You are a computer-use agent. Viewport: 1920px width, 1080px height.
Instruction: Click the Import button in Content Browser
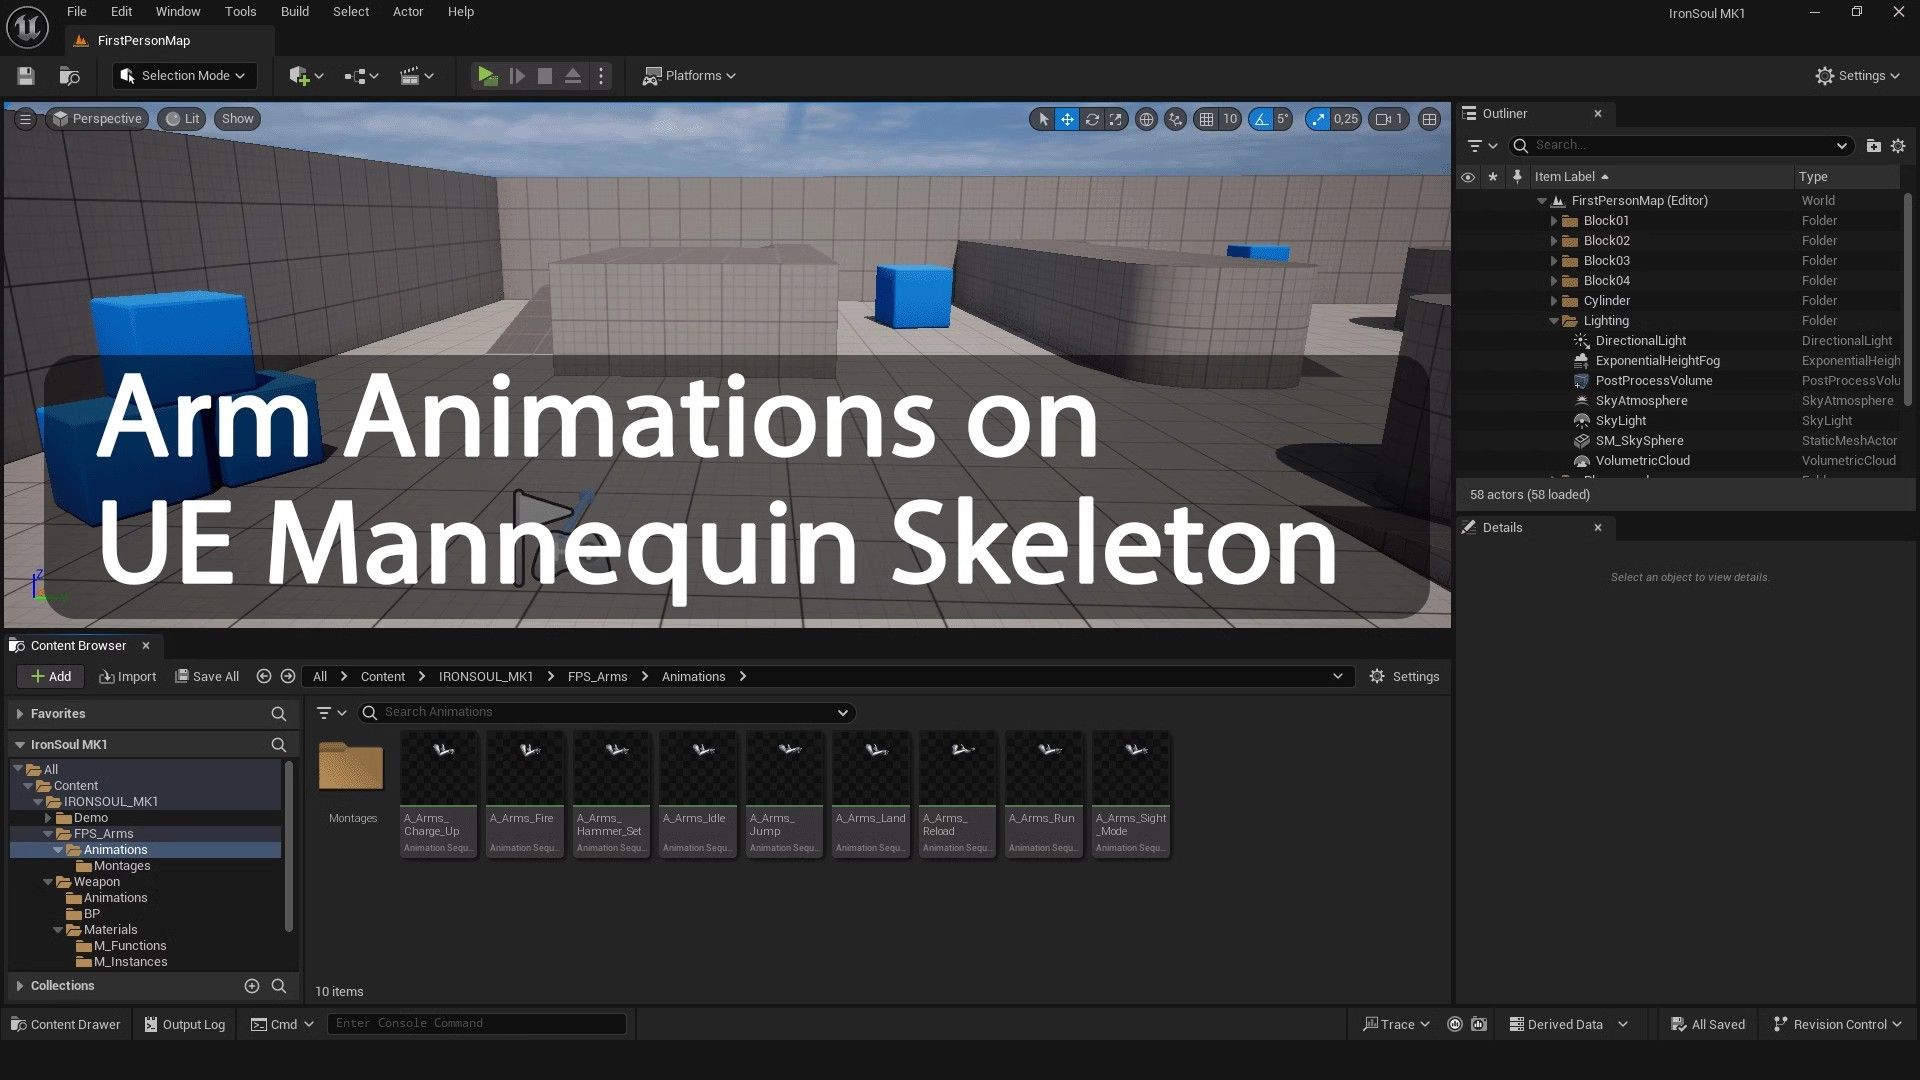128,677
